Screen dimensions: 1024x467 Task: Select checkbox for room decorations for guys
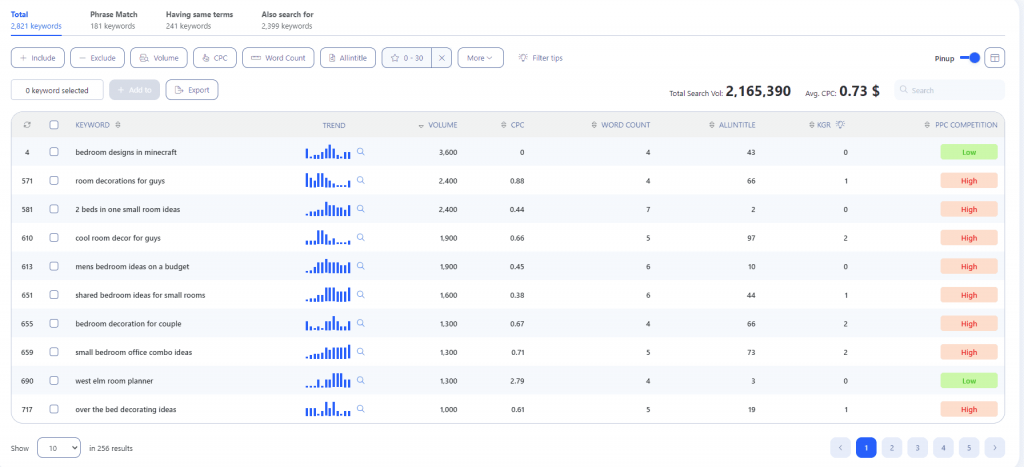54,180
